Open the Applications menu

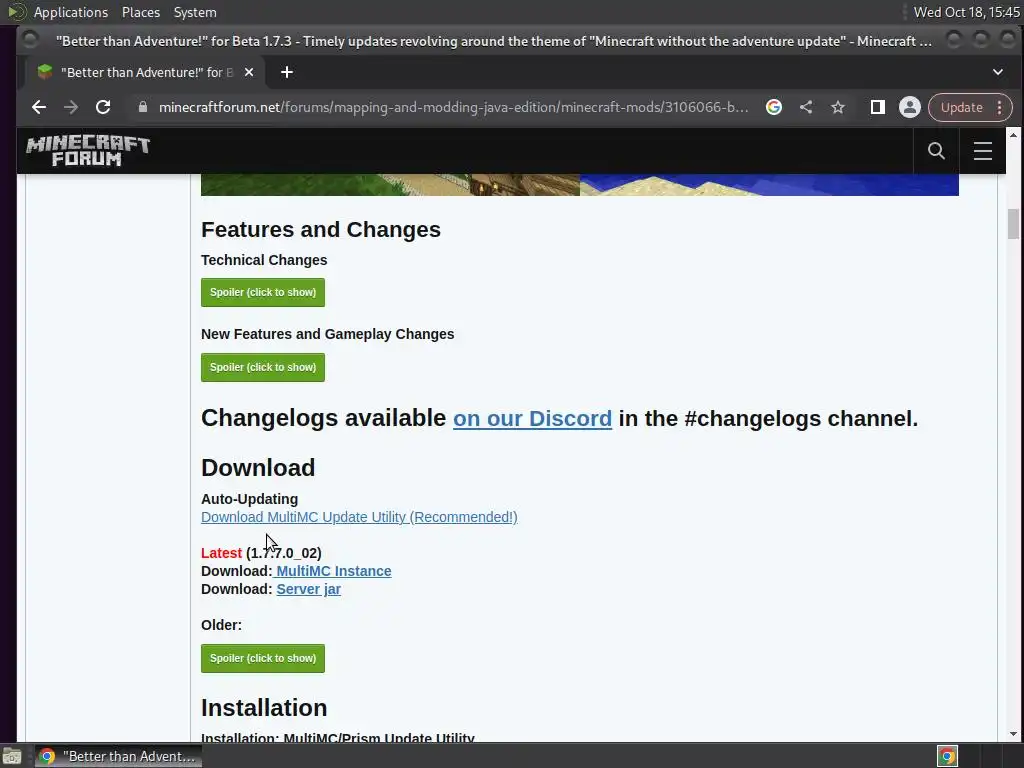[71, 12]
